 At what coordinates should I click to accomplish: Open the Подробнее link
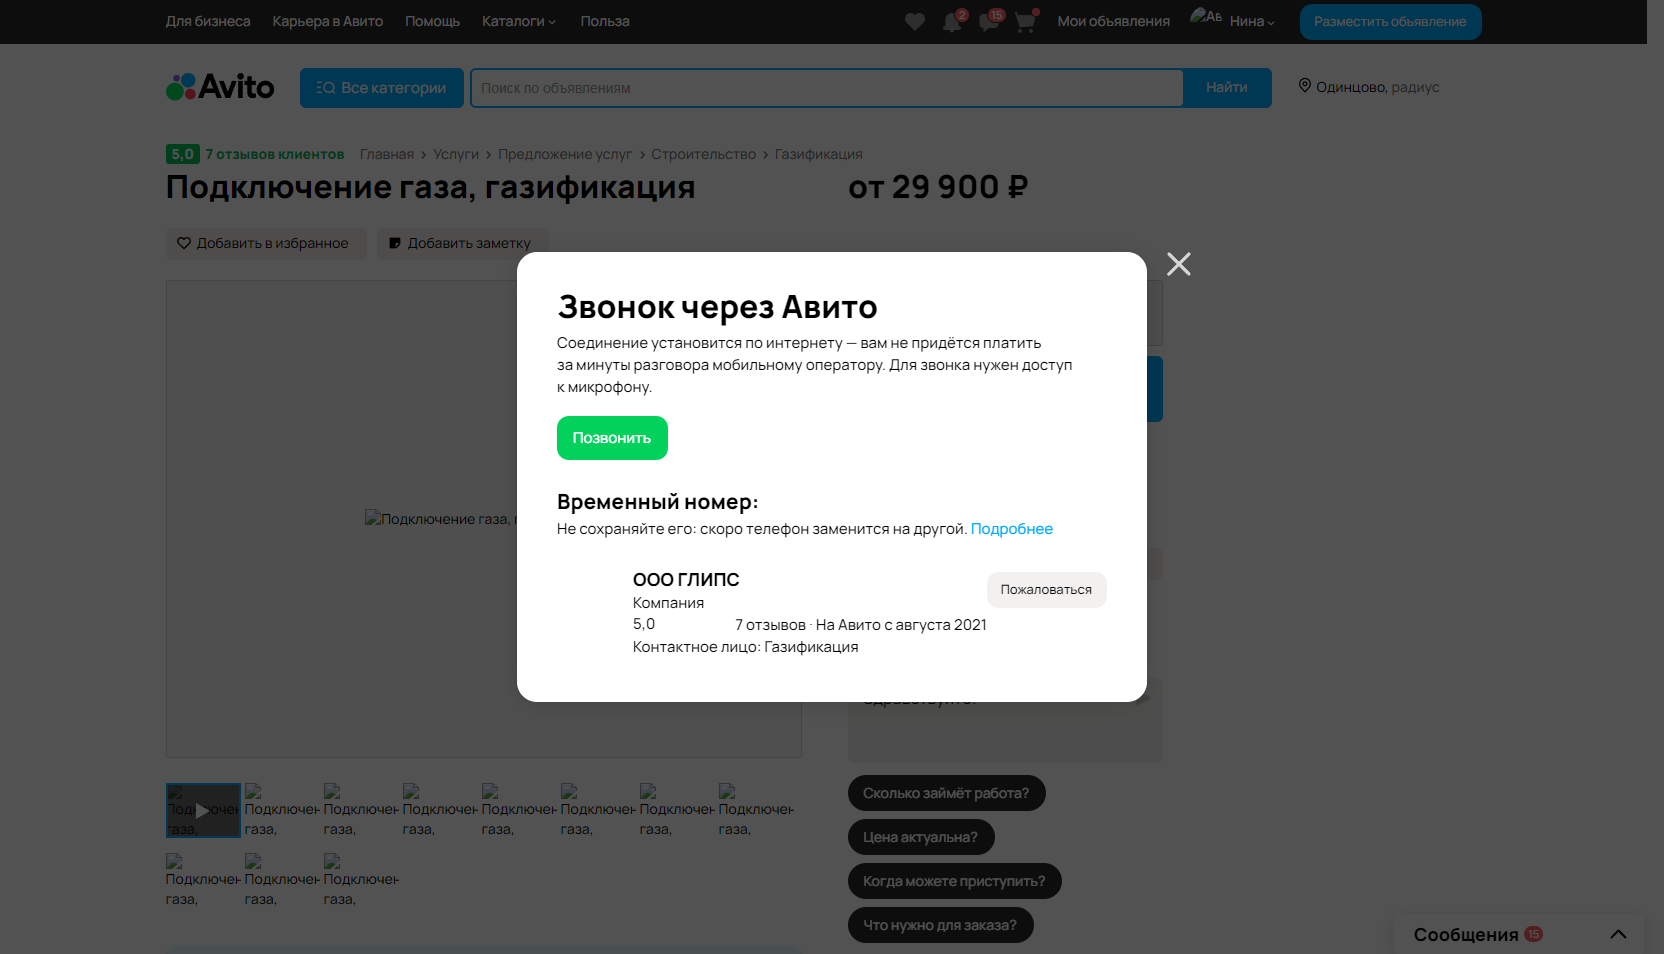click(1012, 529)
